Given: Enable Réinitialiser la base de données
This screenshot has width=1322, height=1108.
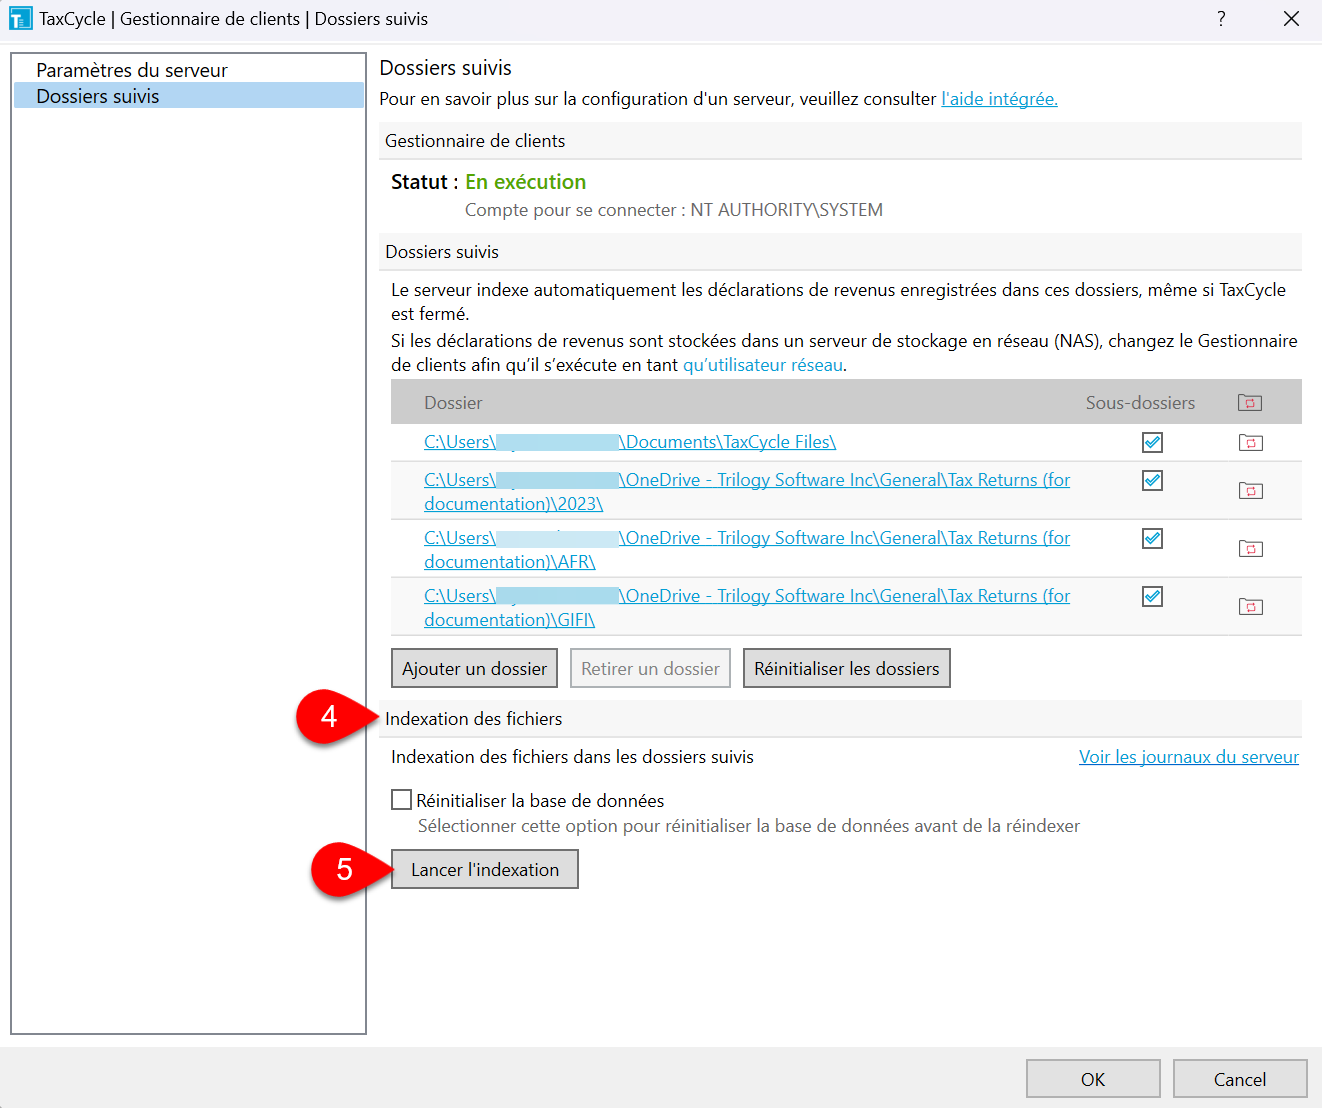Looking at the screenshot, I should pos(402,800).
